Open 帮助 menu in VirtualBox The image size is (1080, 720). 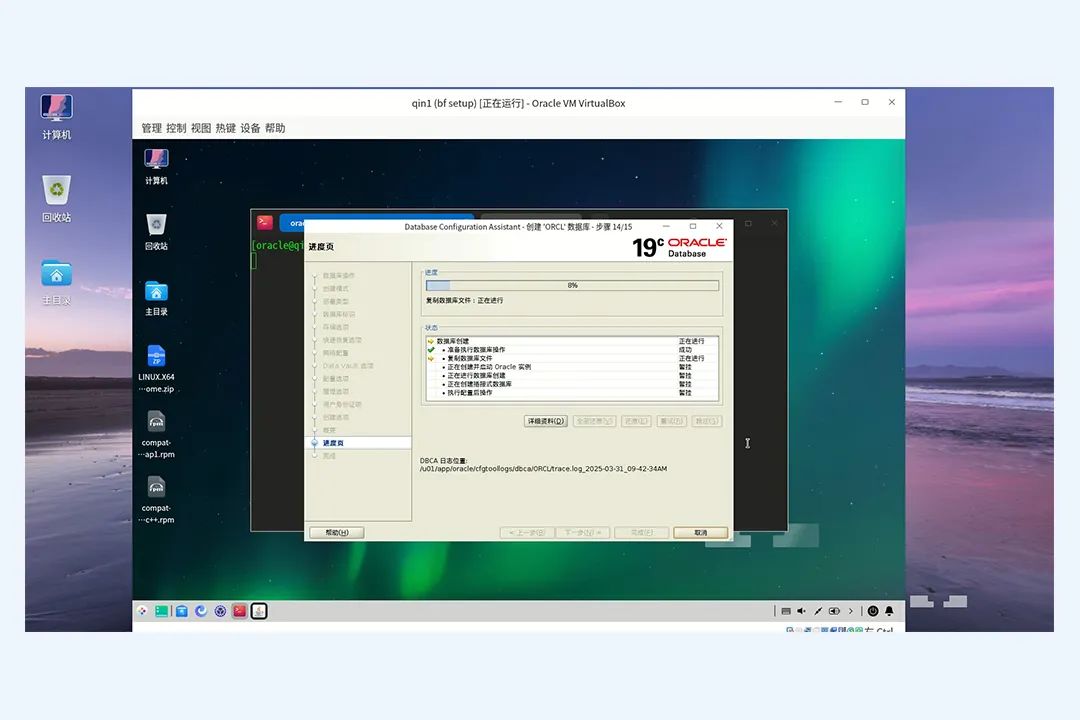276,128
